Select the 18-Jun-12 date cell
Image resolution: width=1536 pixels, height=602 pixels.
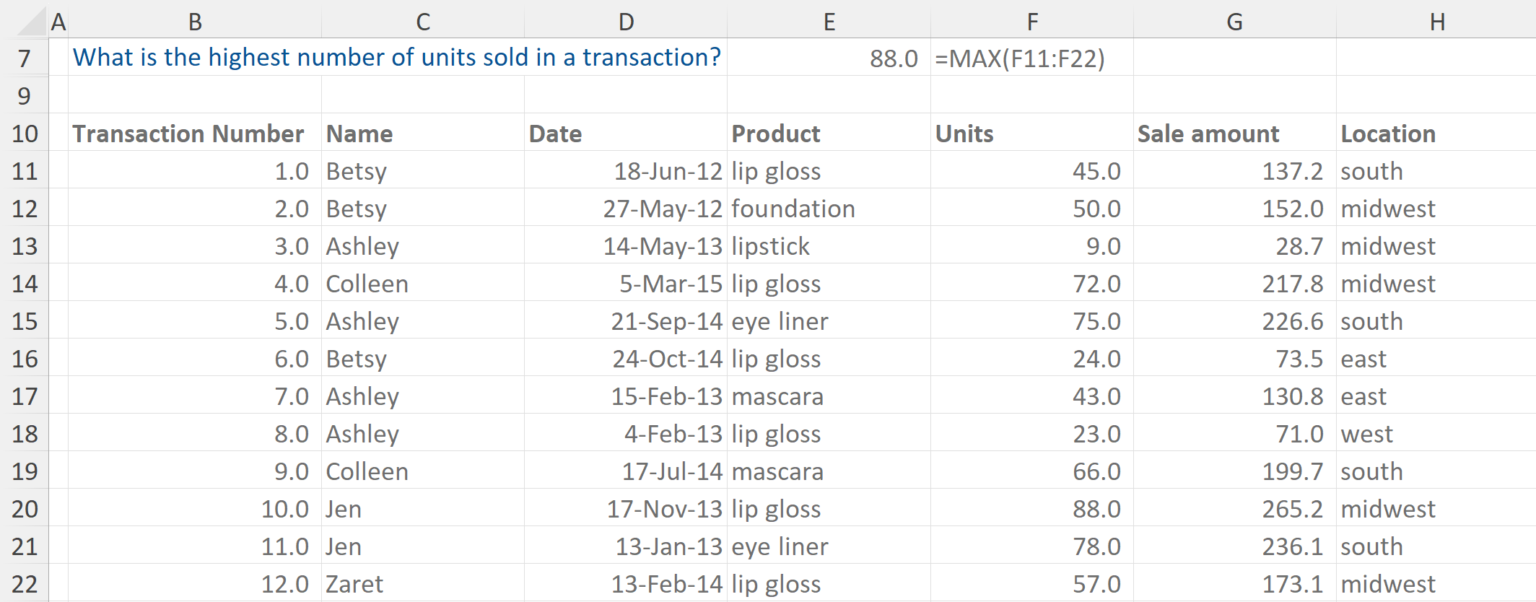(x=626, y=170)
